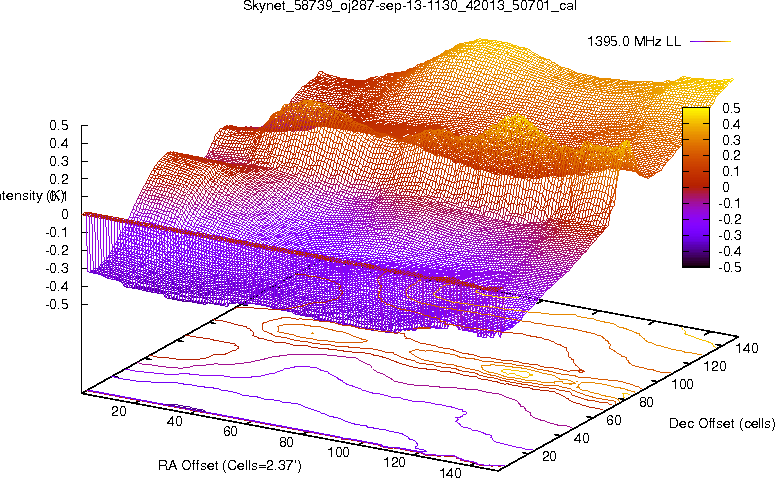Select the 0 label on the color bar
775x478 pixels.
pos(726,187)
